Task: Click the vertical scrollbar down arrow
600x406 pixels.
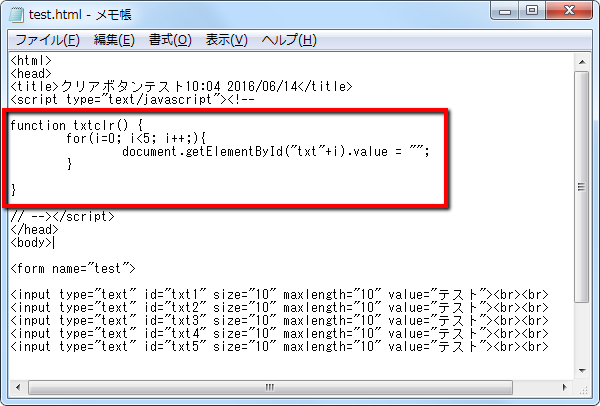Action: (x=582, y=370)
